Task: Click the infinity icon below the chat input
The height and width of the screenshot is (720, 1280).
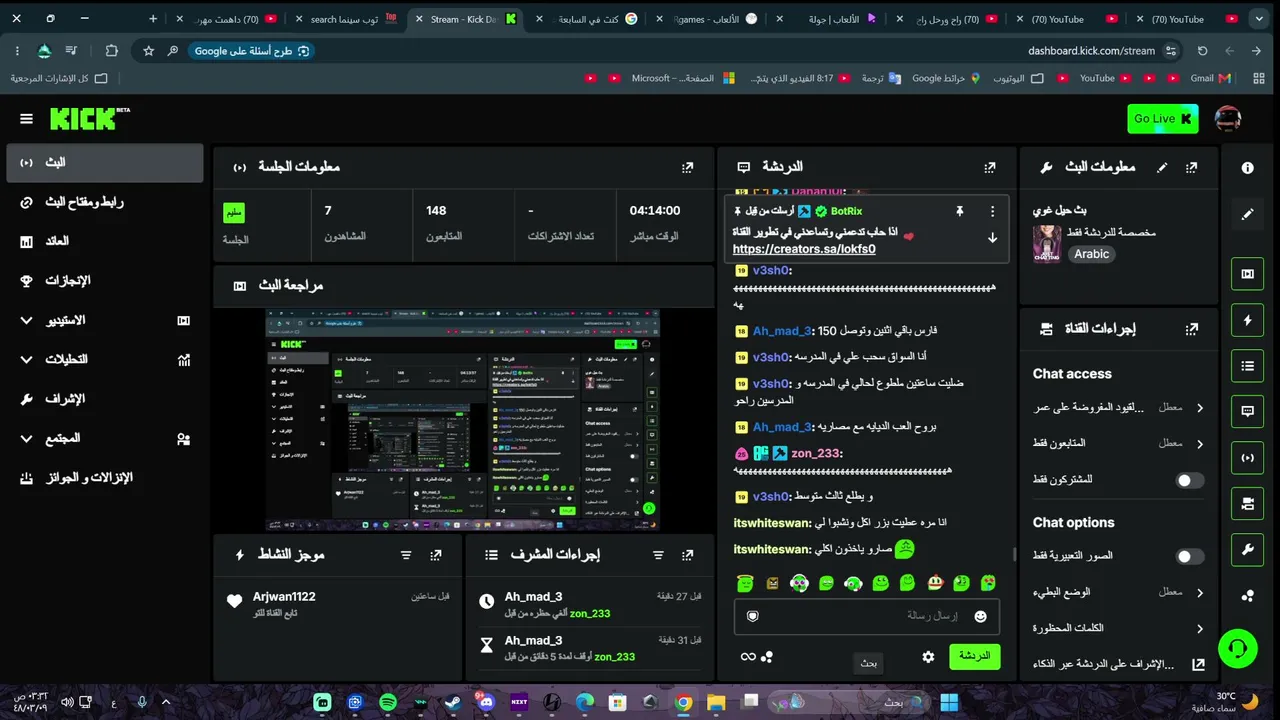Action: tap(747, 657)
